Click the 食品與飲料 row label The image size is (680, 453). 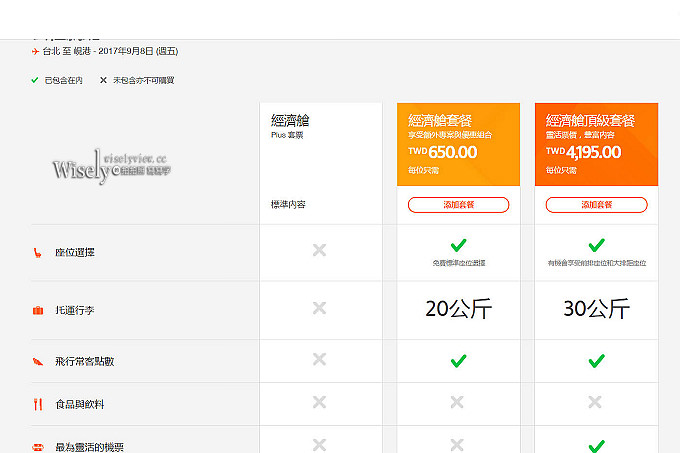[80, 404]
